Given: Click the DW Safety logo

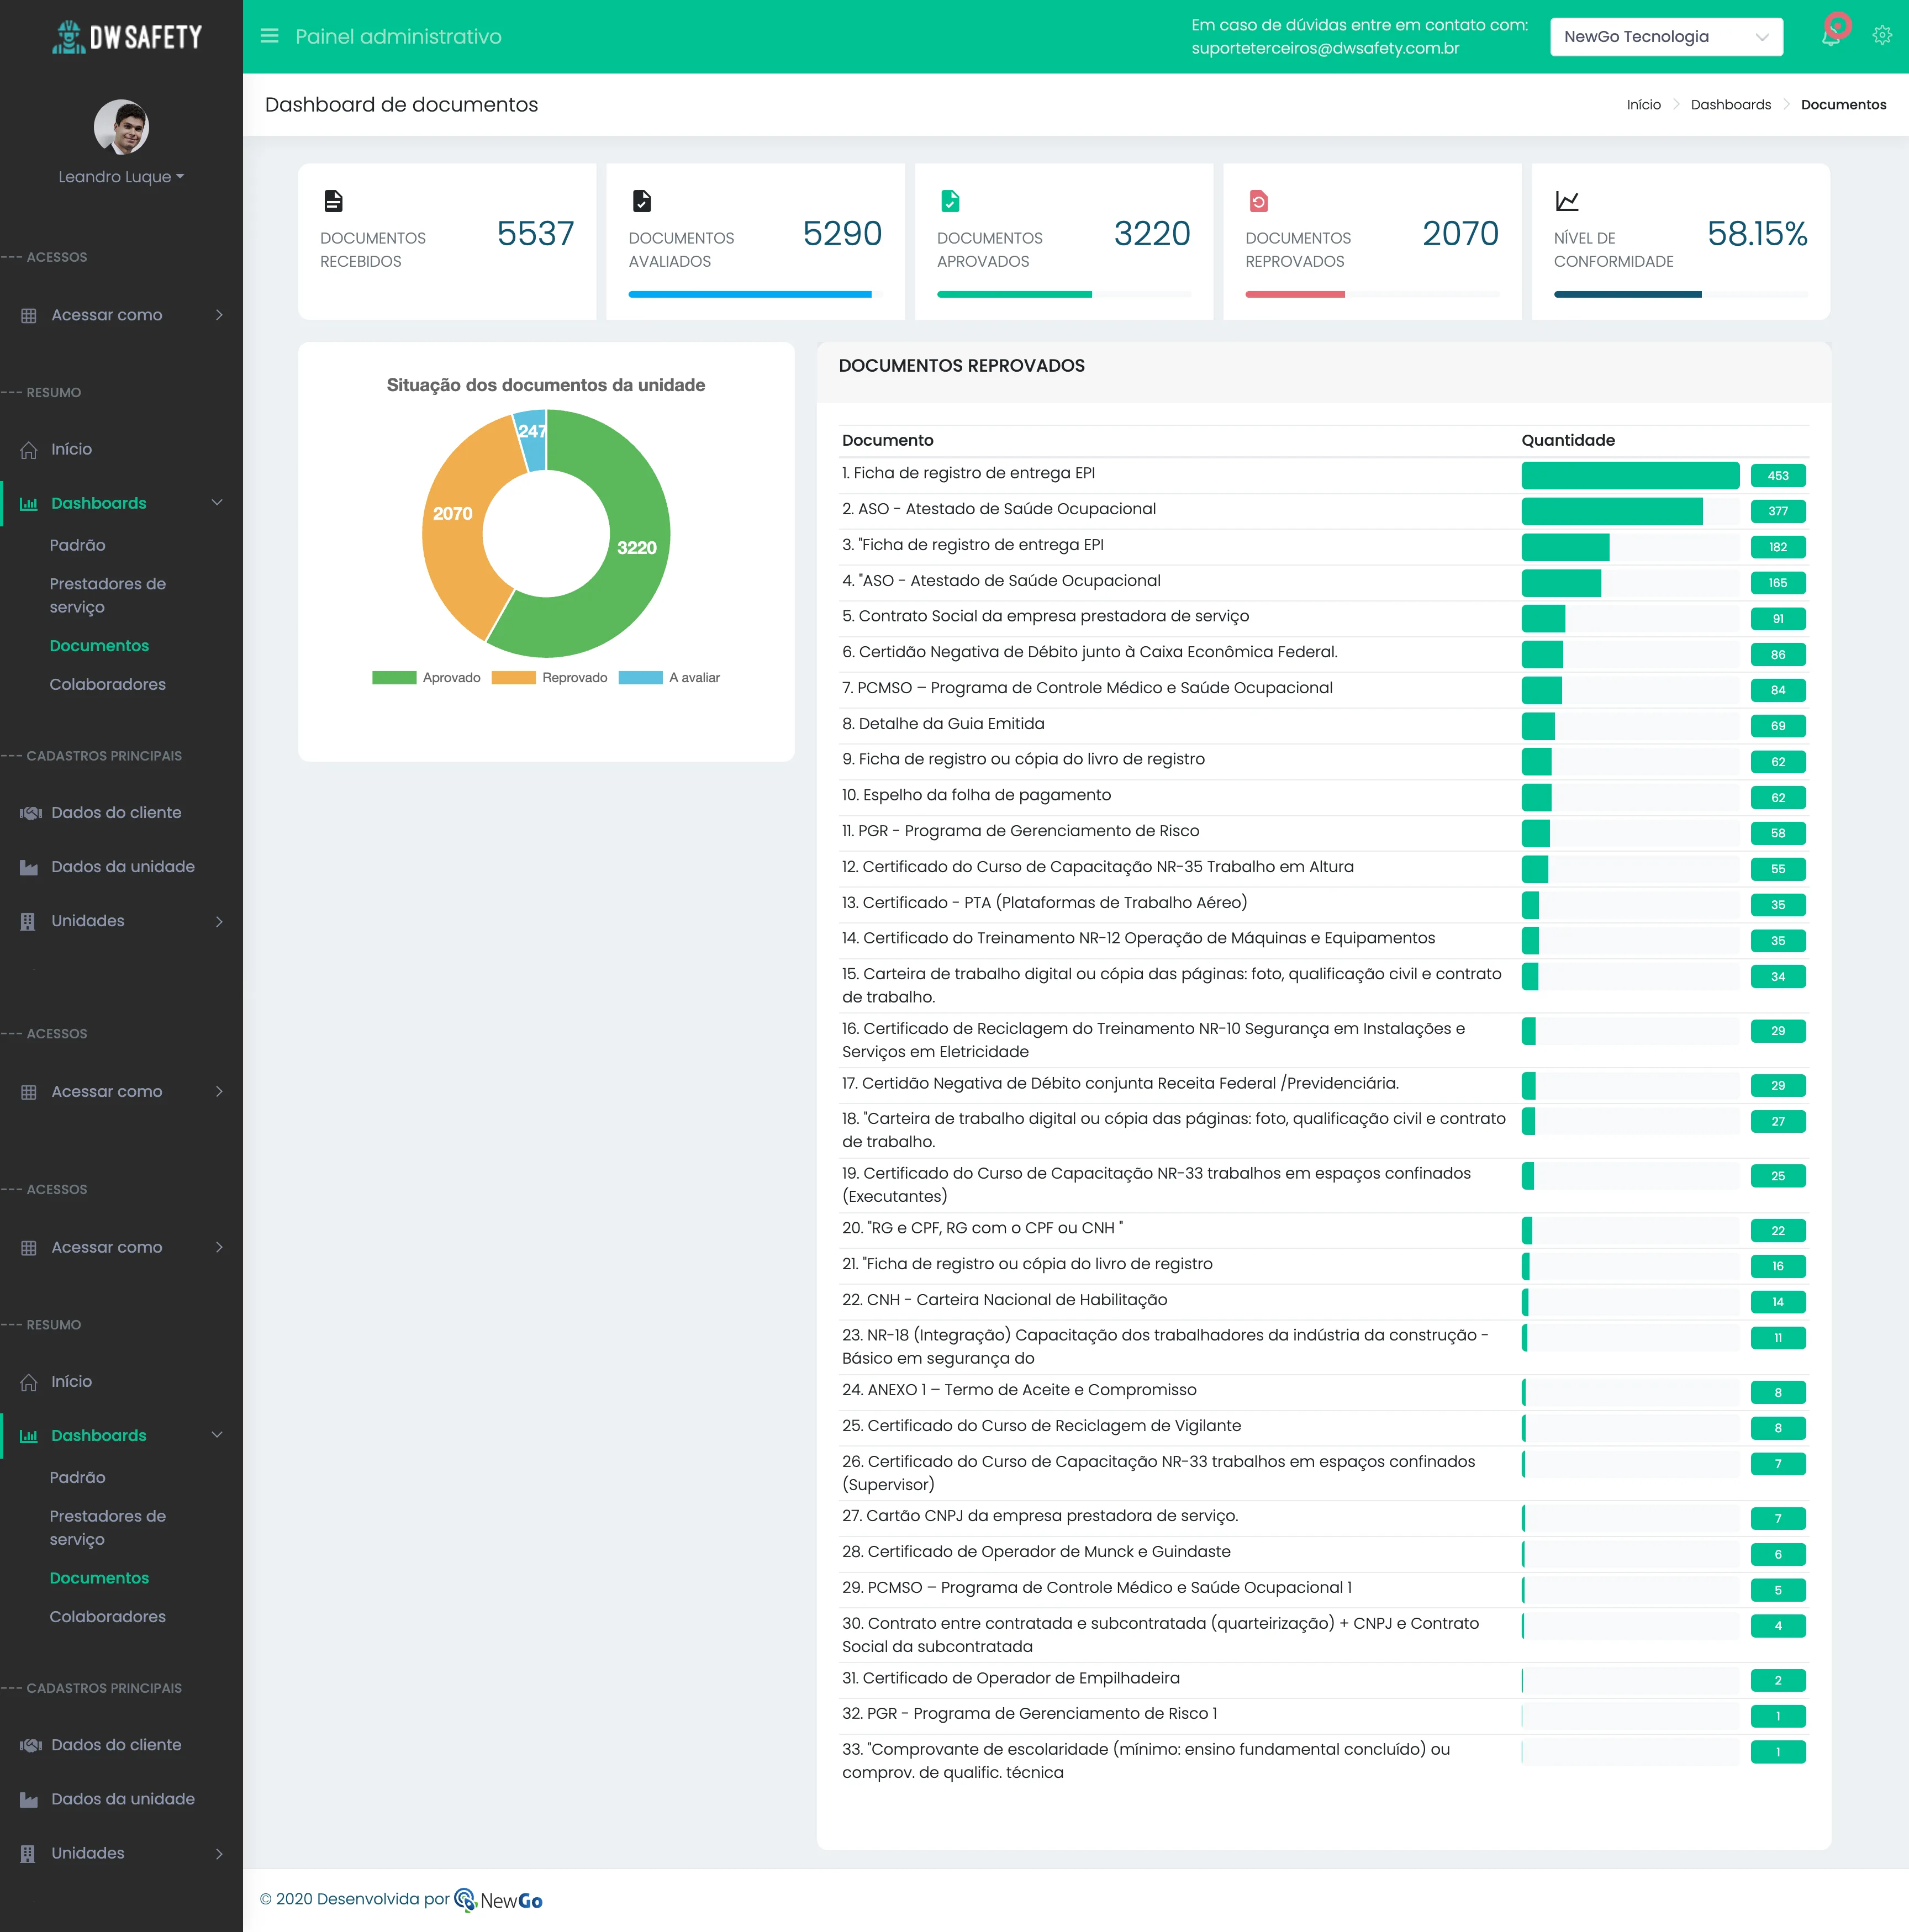Looking at the screenshot, I should 122,36.
